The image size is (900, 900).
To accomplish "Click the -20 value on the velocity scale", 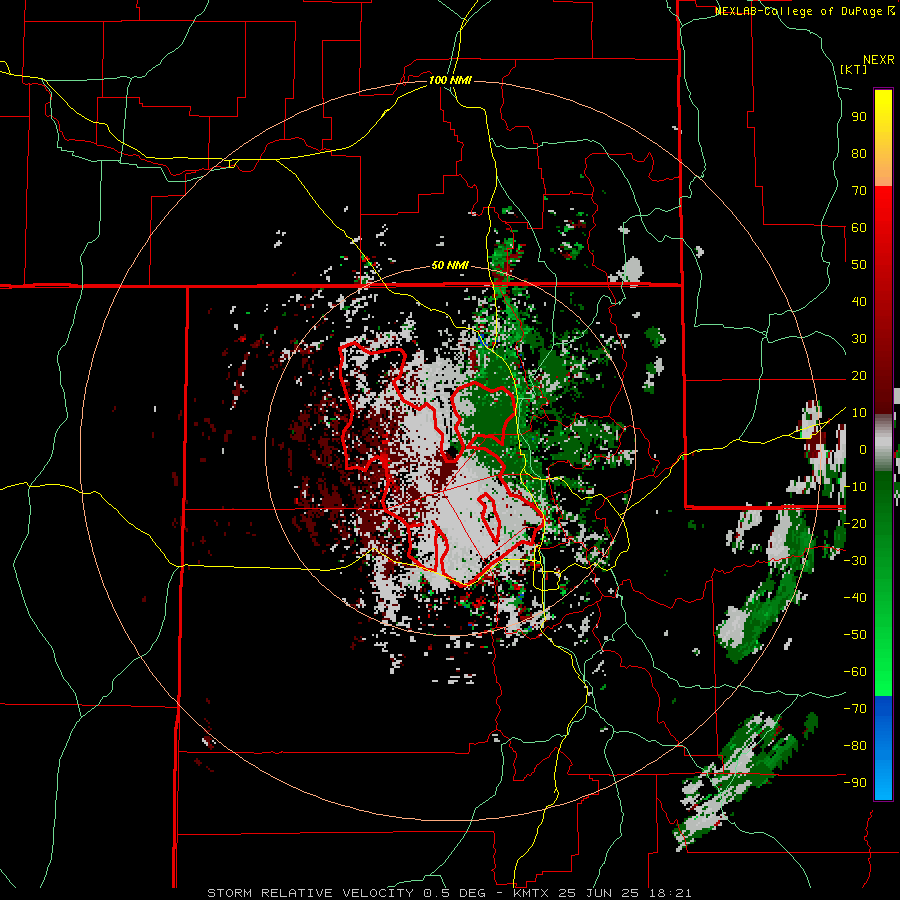I will (x=855, y=524).
